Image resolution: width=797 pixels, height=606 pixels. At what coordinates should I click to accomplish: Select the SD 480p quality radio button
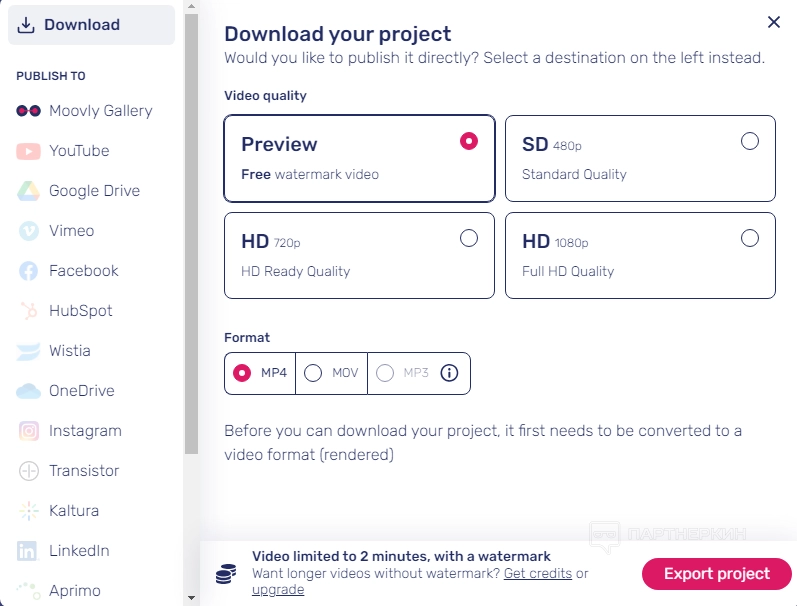pos(750,141)
